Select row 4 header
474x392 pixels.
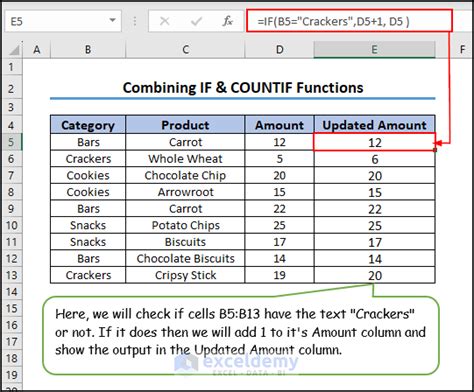[11, 125]
